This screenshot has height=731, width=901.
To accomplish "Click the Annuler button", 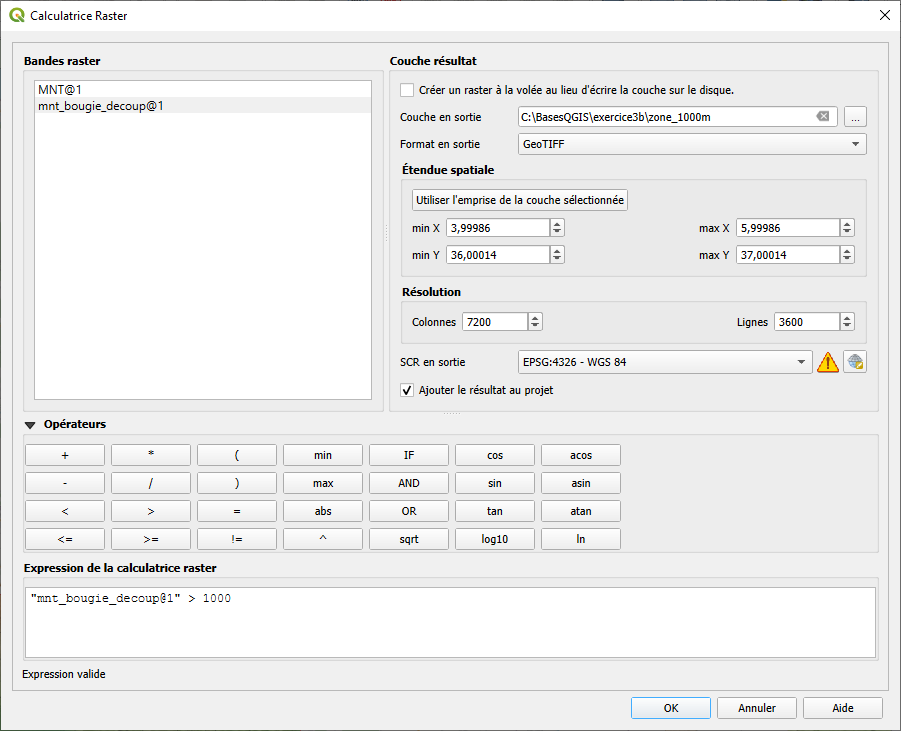I will point(757,708).
